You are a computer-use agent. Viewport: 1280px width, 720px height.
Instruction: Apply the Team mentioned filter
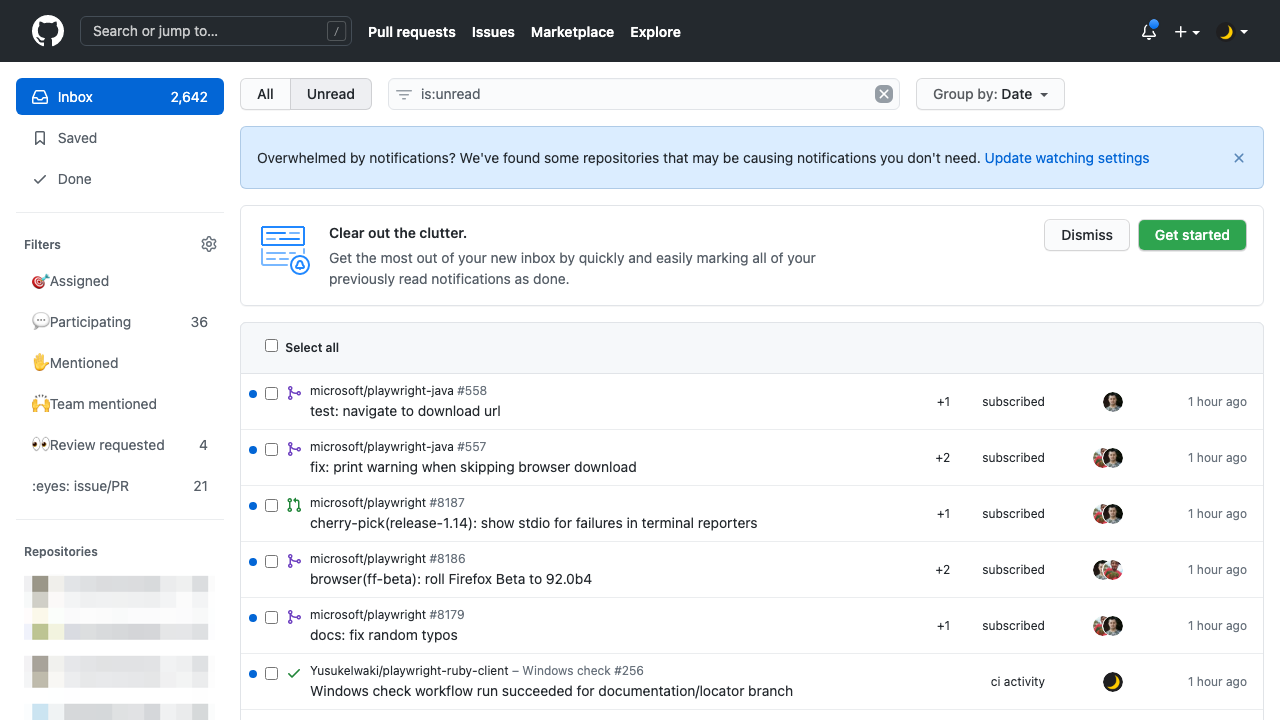(120, 404)
